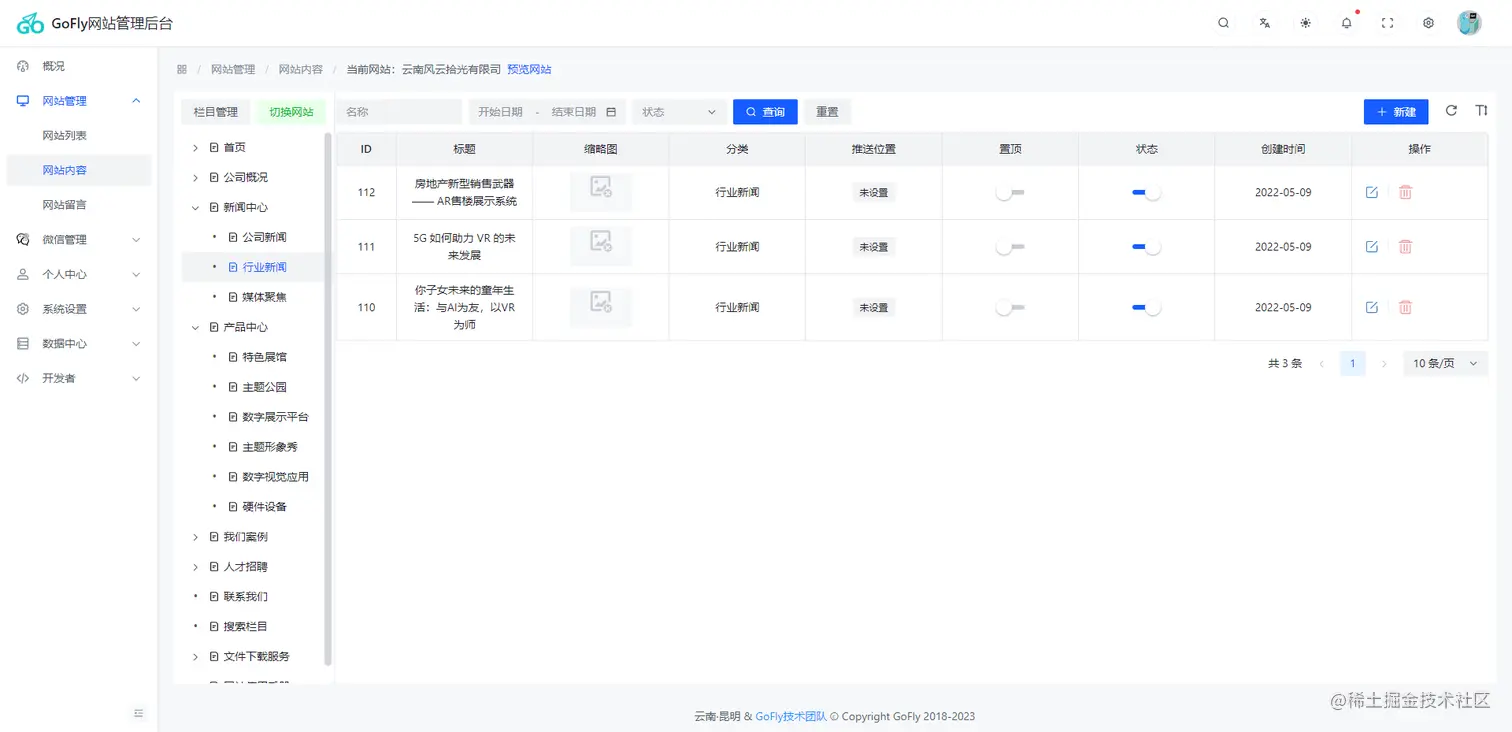Viewport: 1512px width, 732px height.
Task: Click the 新建 button
Action: [1396, 112]
